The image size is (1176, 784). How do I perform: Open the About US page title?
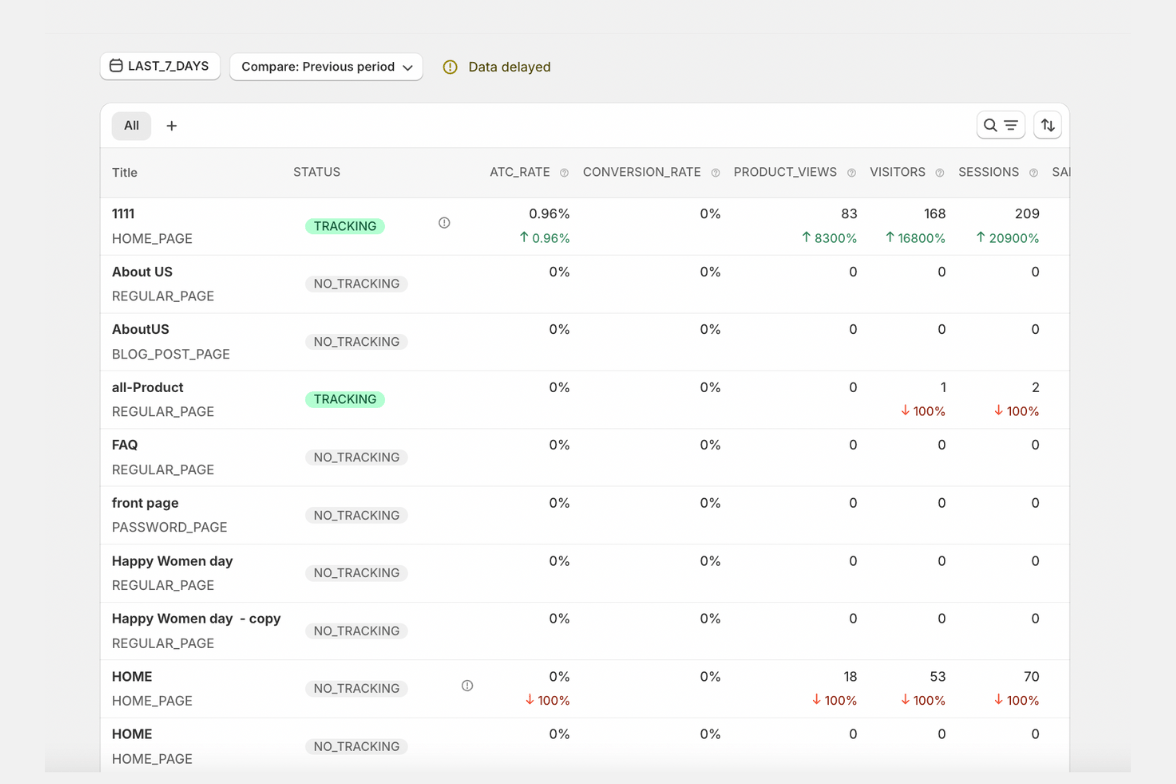coord(142,272)
